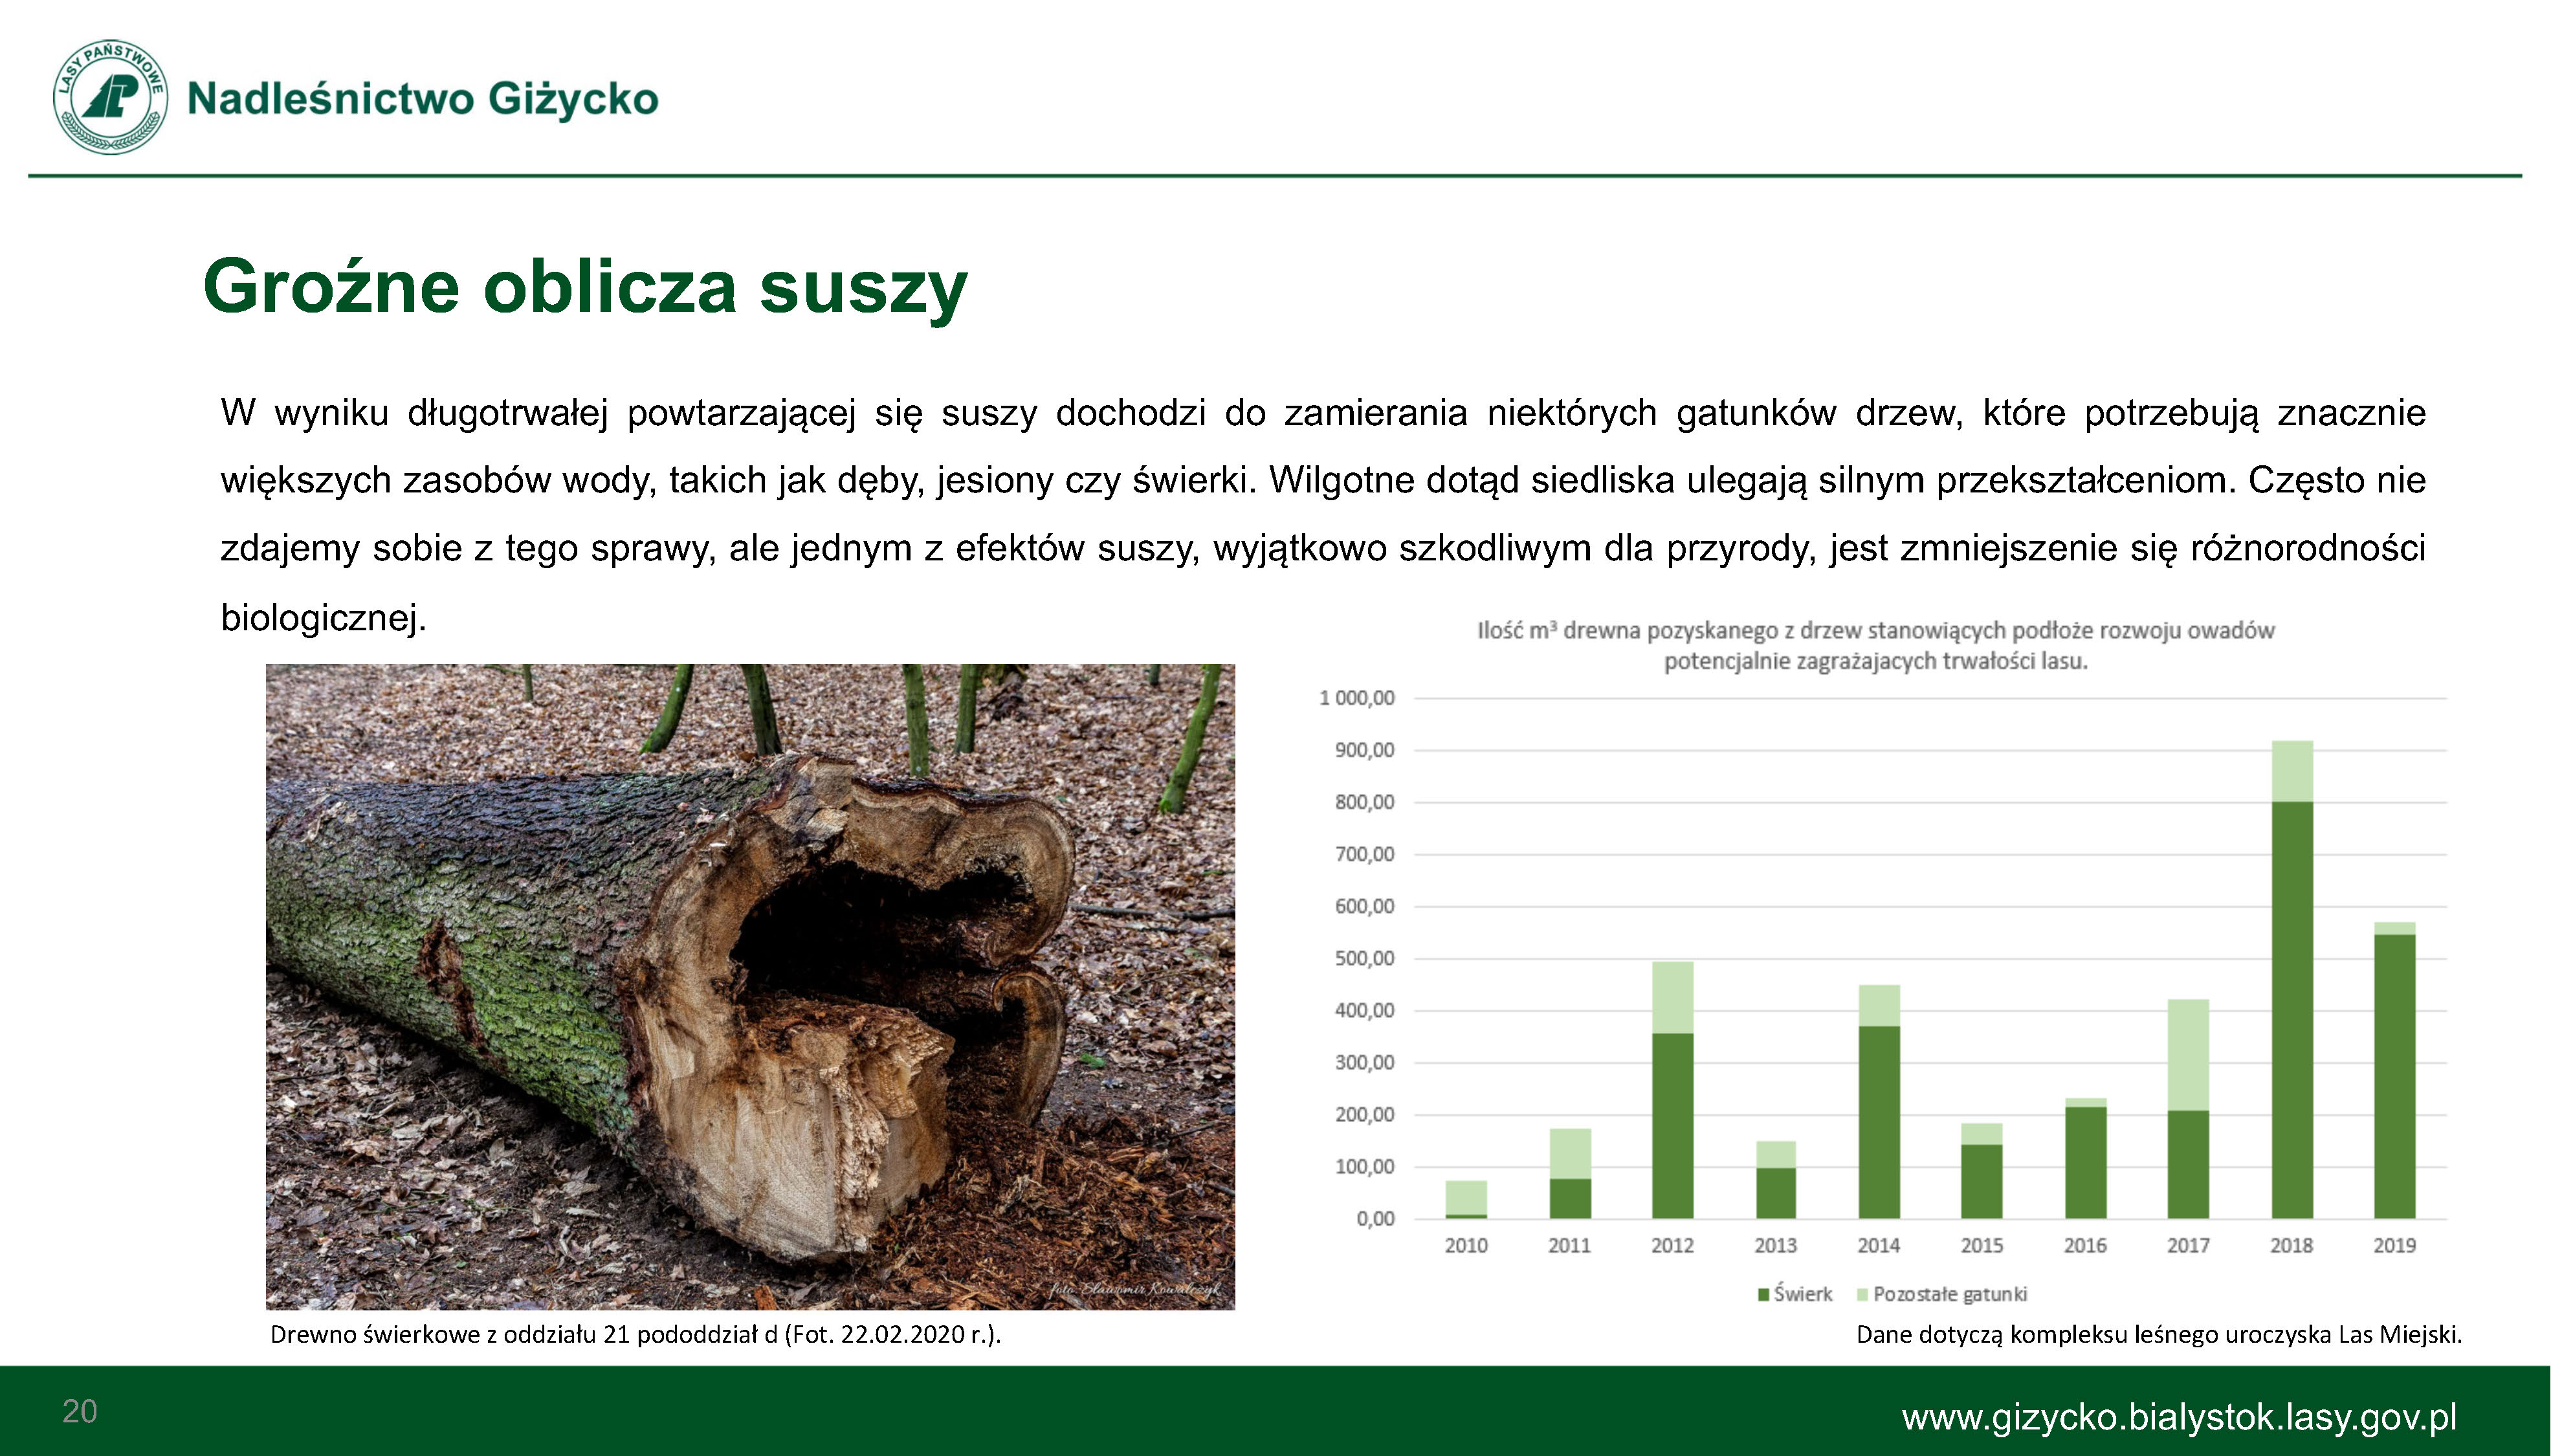This screenshot has width=2551, height=1456.
Task: Click the 'Pozostałe gatunki' legend label
Action: coord(1950,1294)
